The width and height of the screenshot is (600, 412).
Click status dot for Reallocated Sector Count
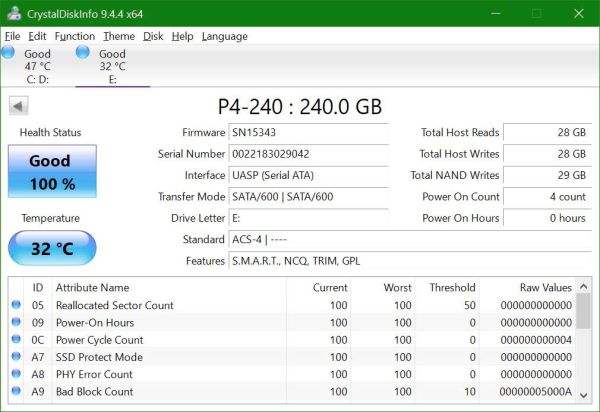(x=16, y=305)
